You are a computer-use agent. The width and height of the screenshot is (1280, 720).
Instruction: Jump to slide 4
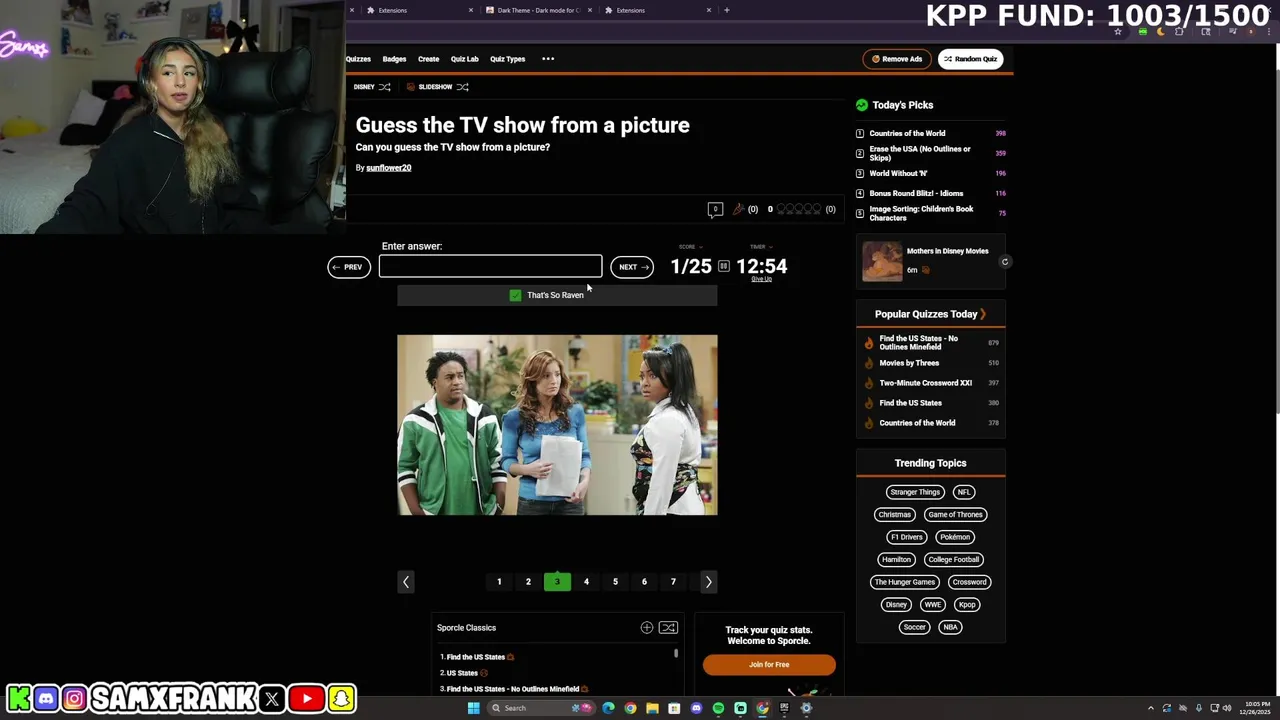click(586, 582)
